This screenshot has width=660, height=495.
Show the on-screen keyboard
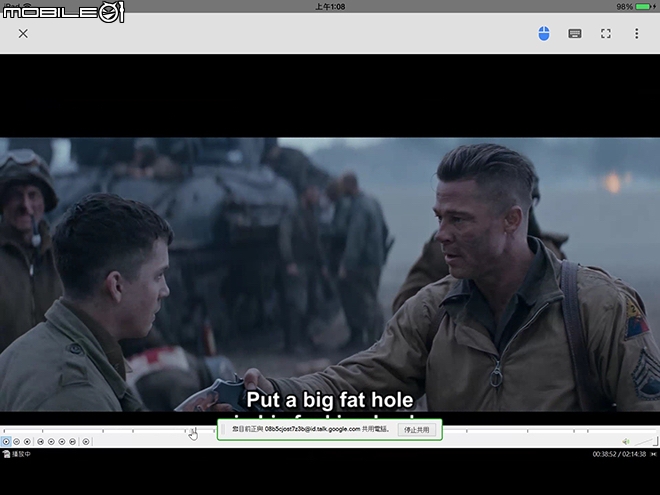point(575,34)
